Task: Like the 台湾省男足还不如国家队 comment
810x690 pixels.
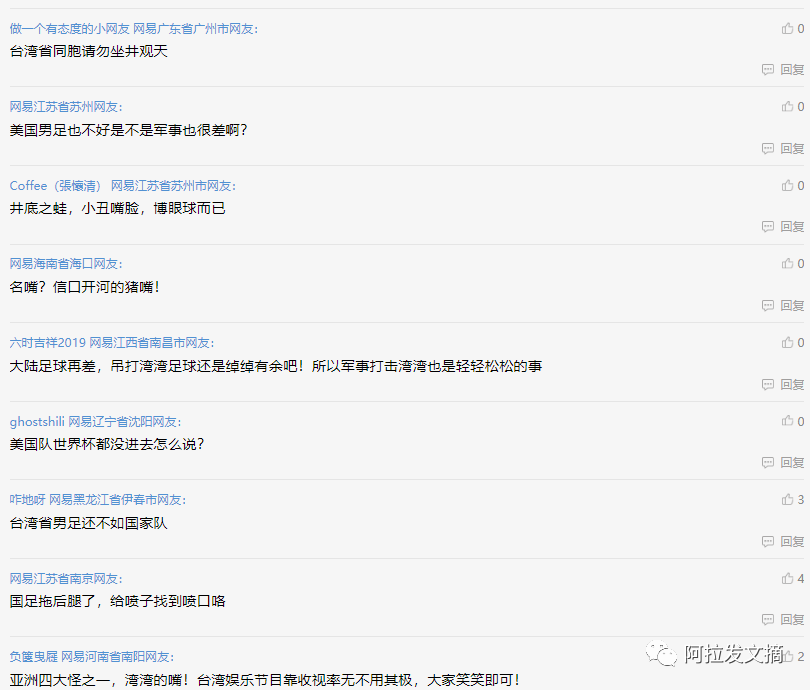Action: point(787,499)
